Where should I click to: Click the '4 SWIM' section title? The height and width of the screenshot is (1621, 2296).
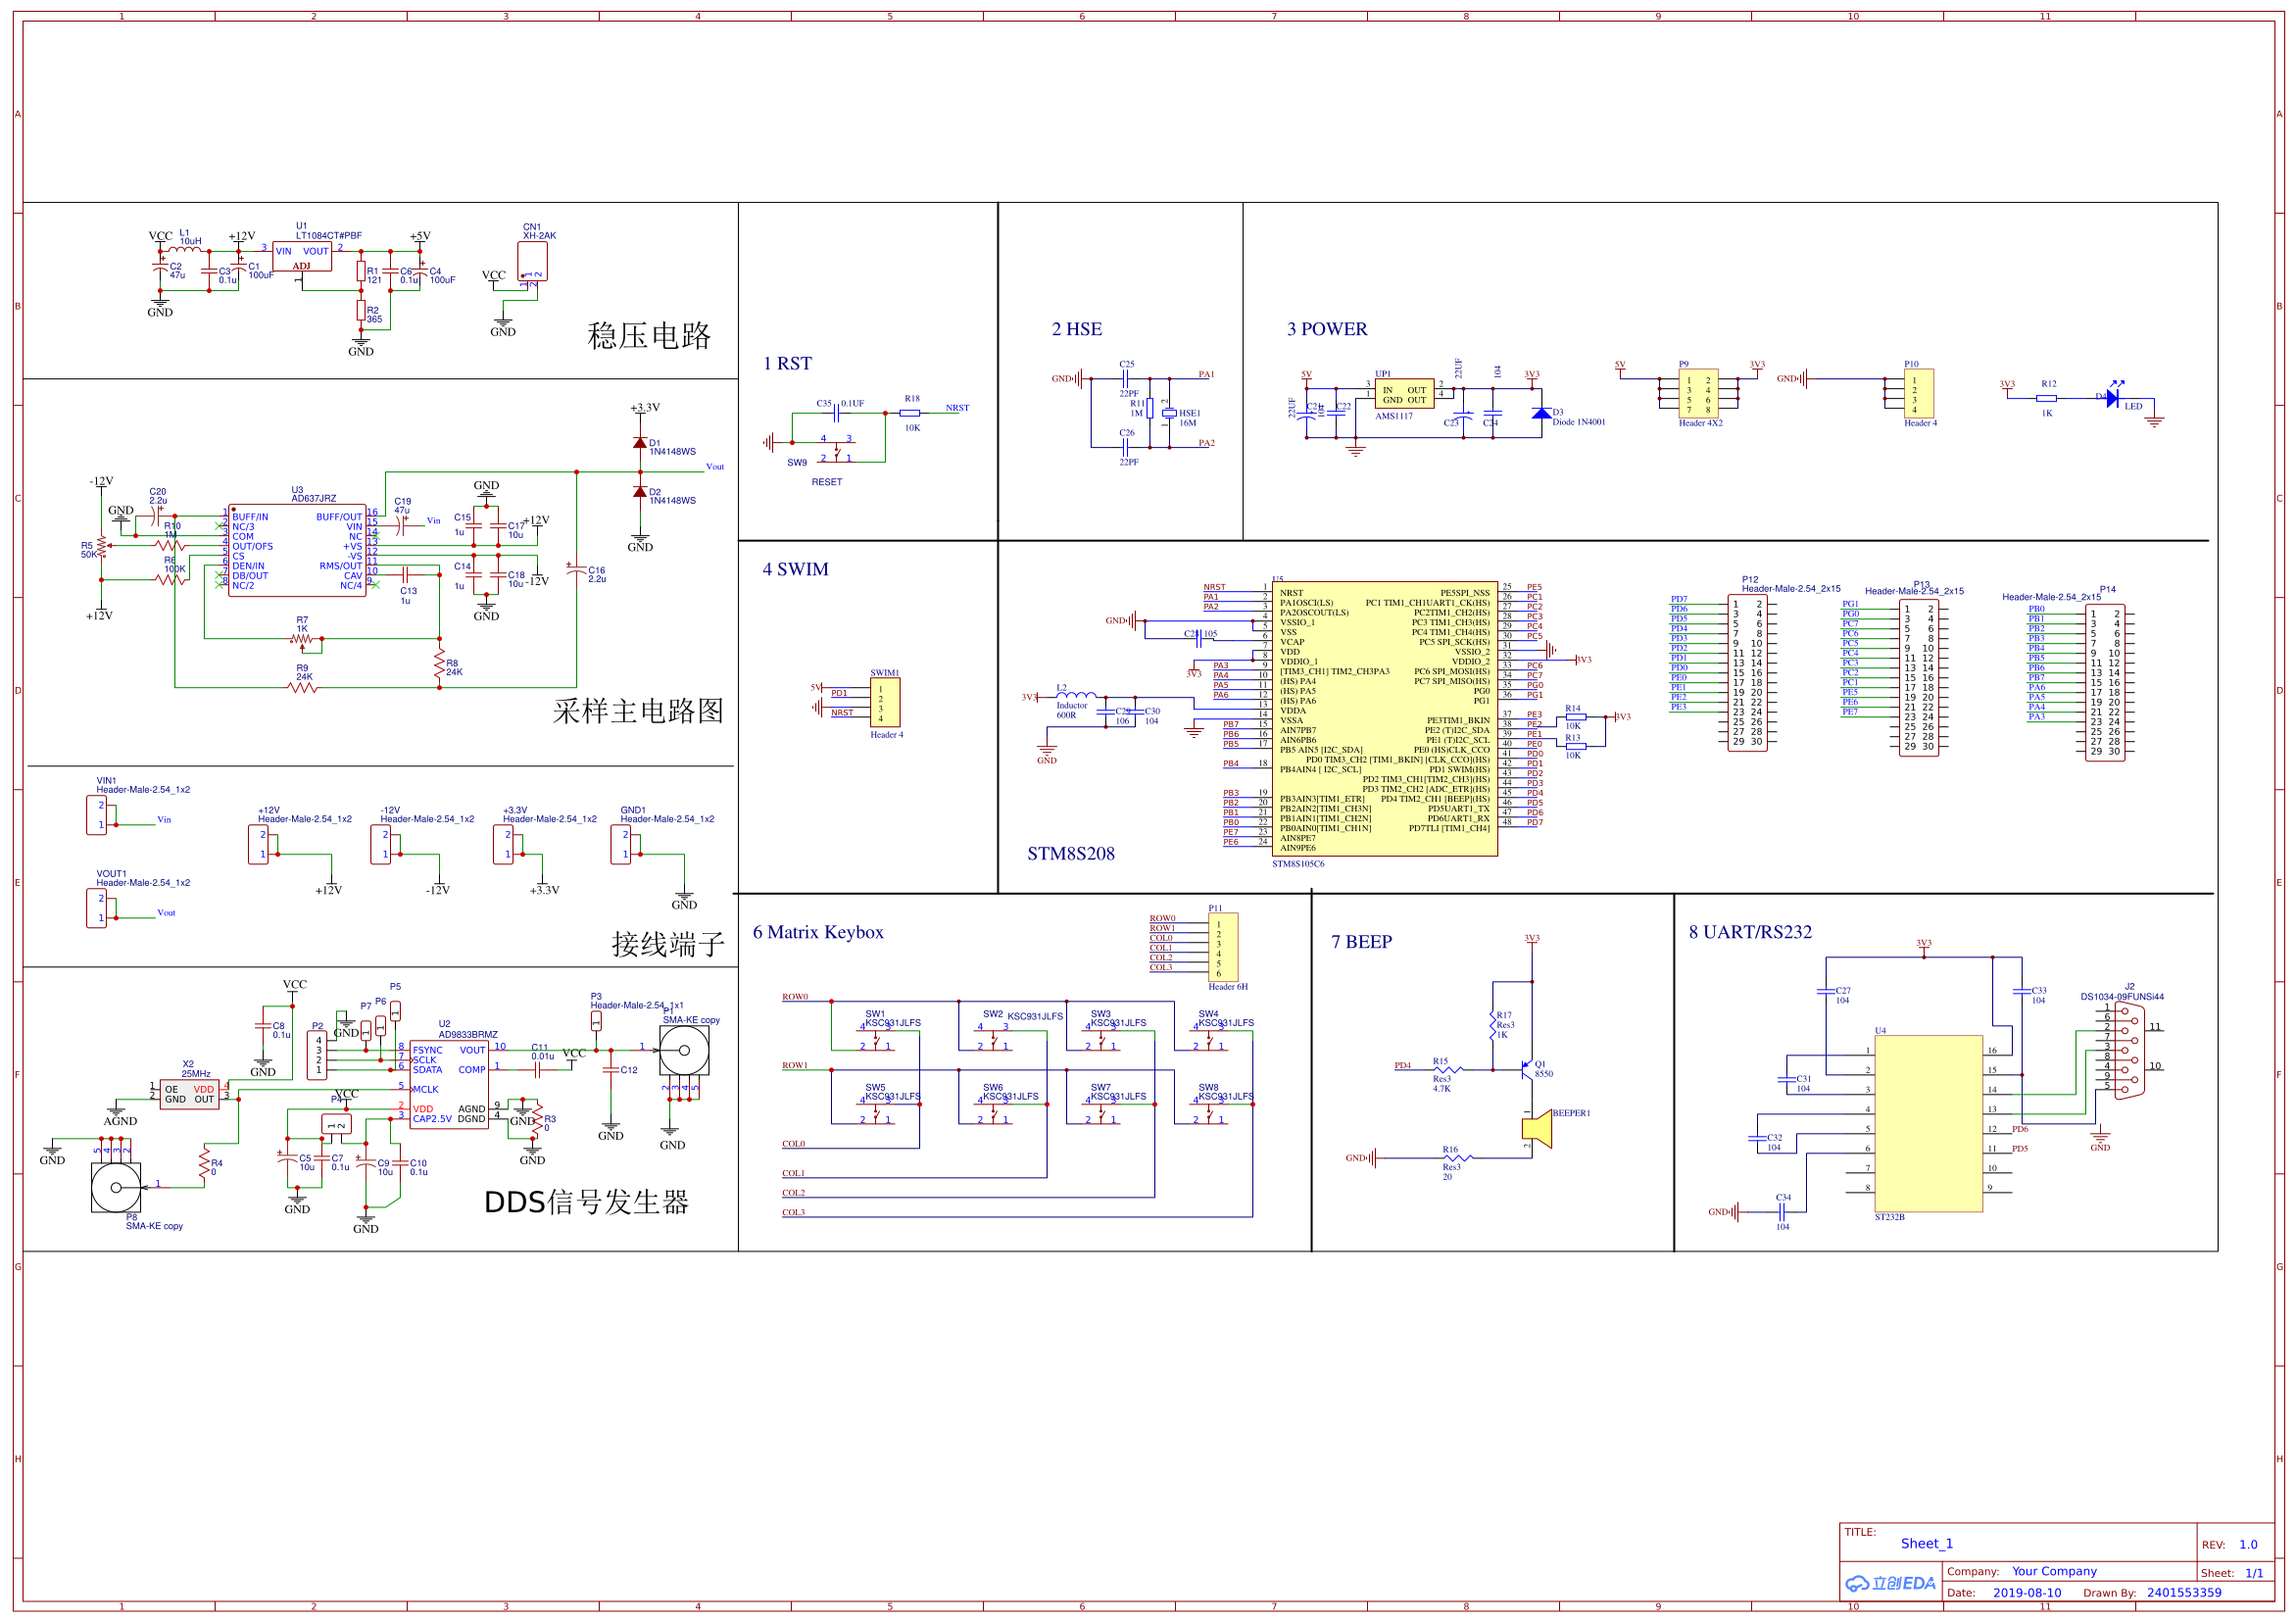click(x=795, y=569)
